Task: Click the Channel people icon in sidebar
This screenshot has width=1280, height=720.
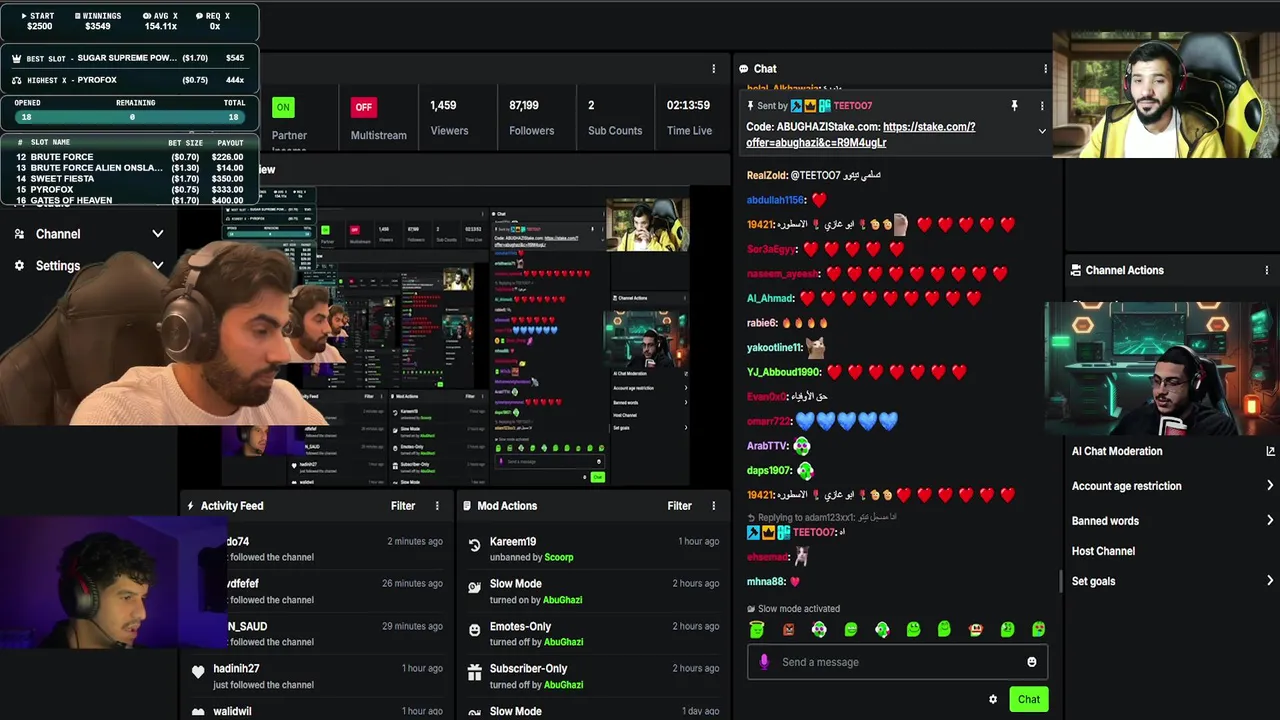Action: [19, 234]
